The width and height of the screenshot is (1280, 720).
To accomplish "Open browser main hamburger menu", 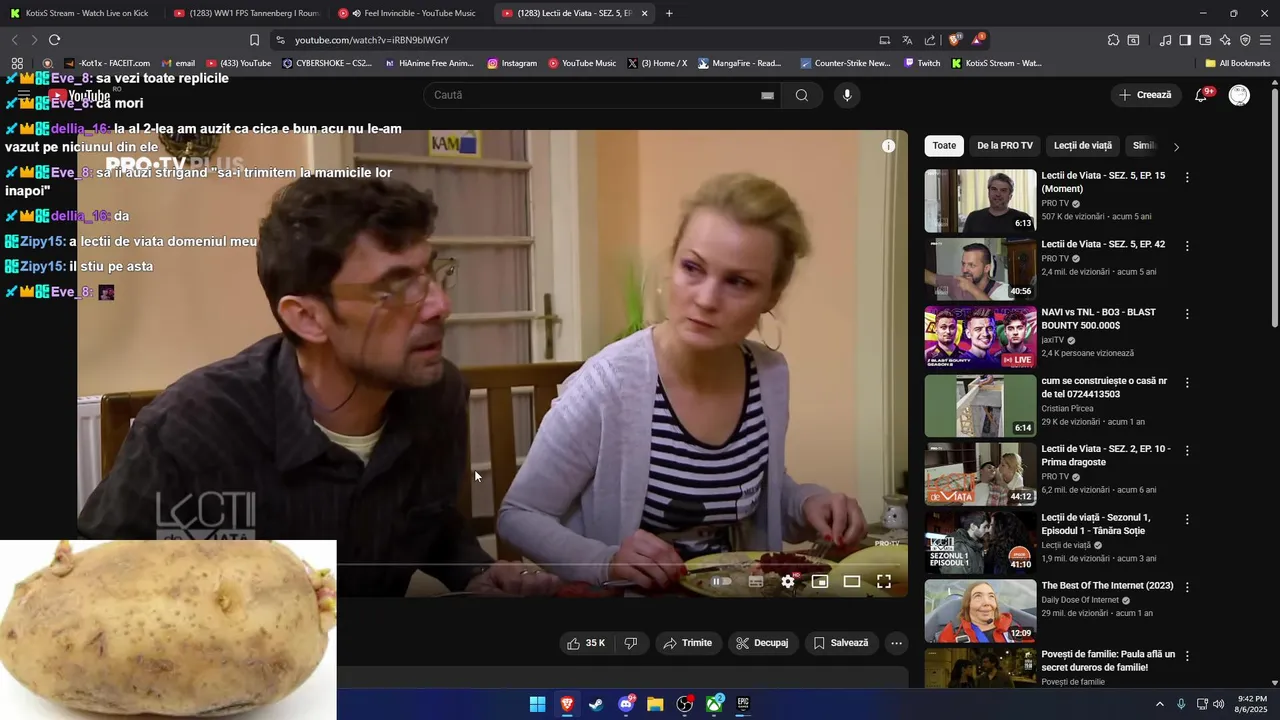I will 1266,40.
